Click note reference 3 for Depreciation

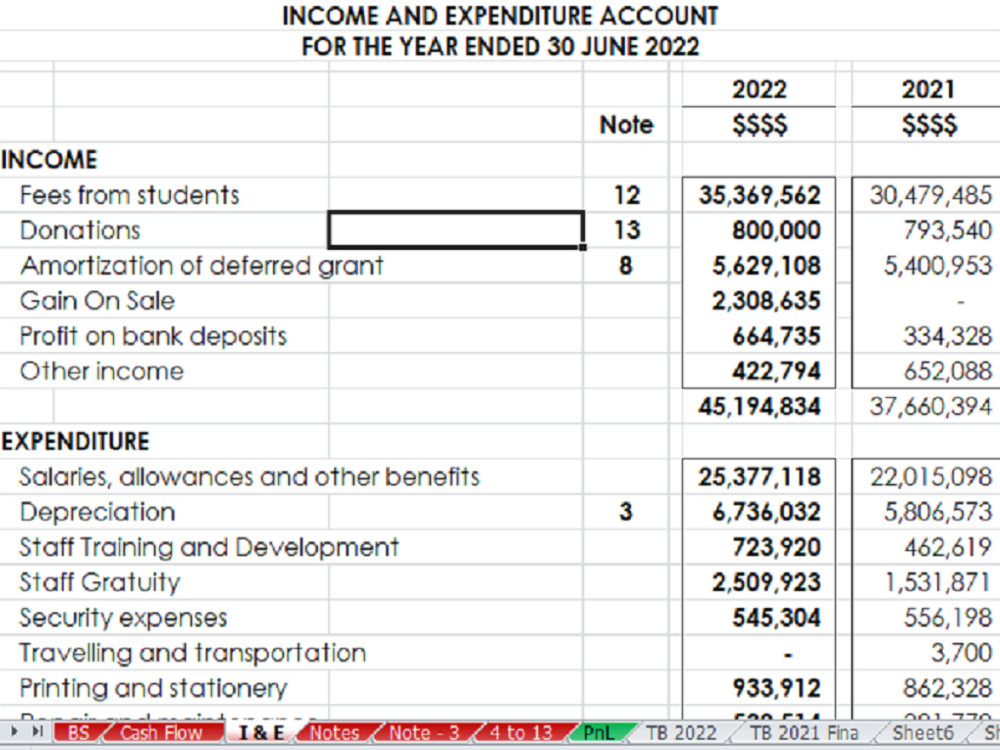point(626,511)
